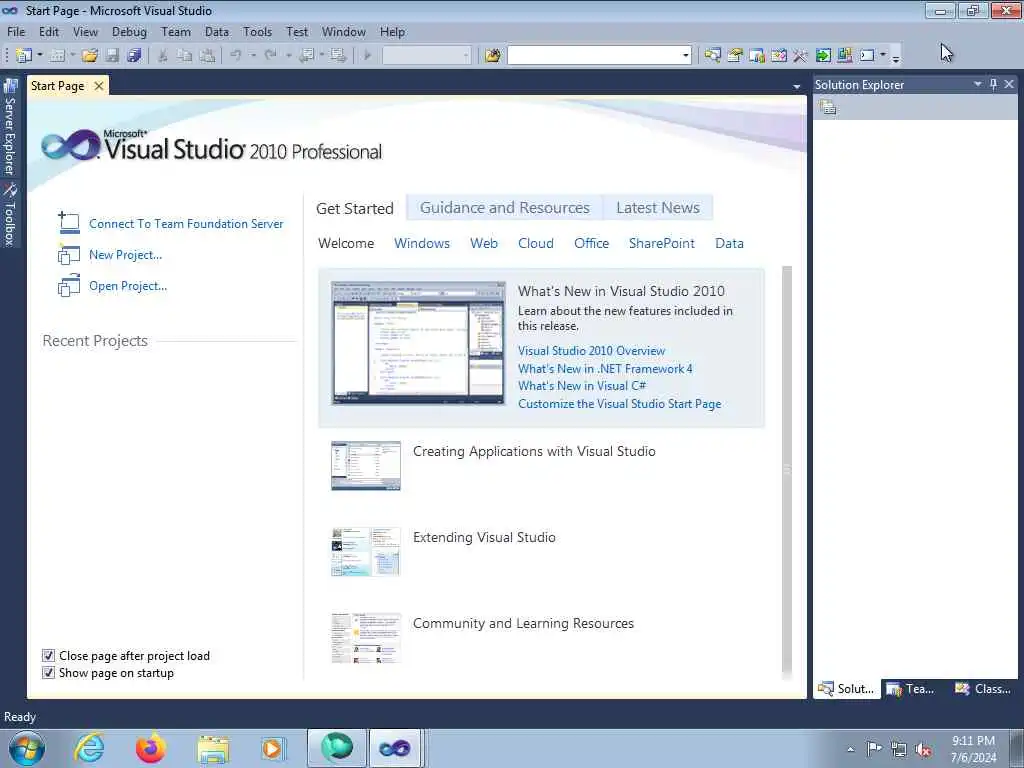Image resolution: width=1024 pixels, height=768 pixels.
Task: Open Solution Explorer from the toolbar icon
Action: [x=712, y=56]
